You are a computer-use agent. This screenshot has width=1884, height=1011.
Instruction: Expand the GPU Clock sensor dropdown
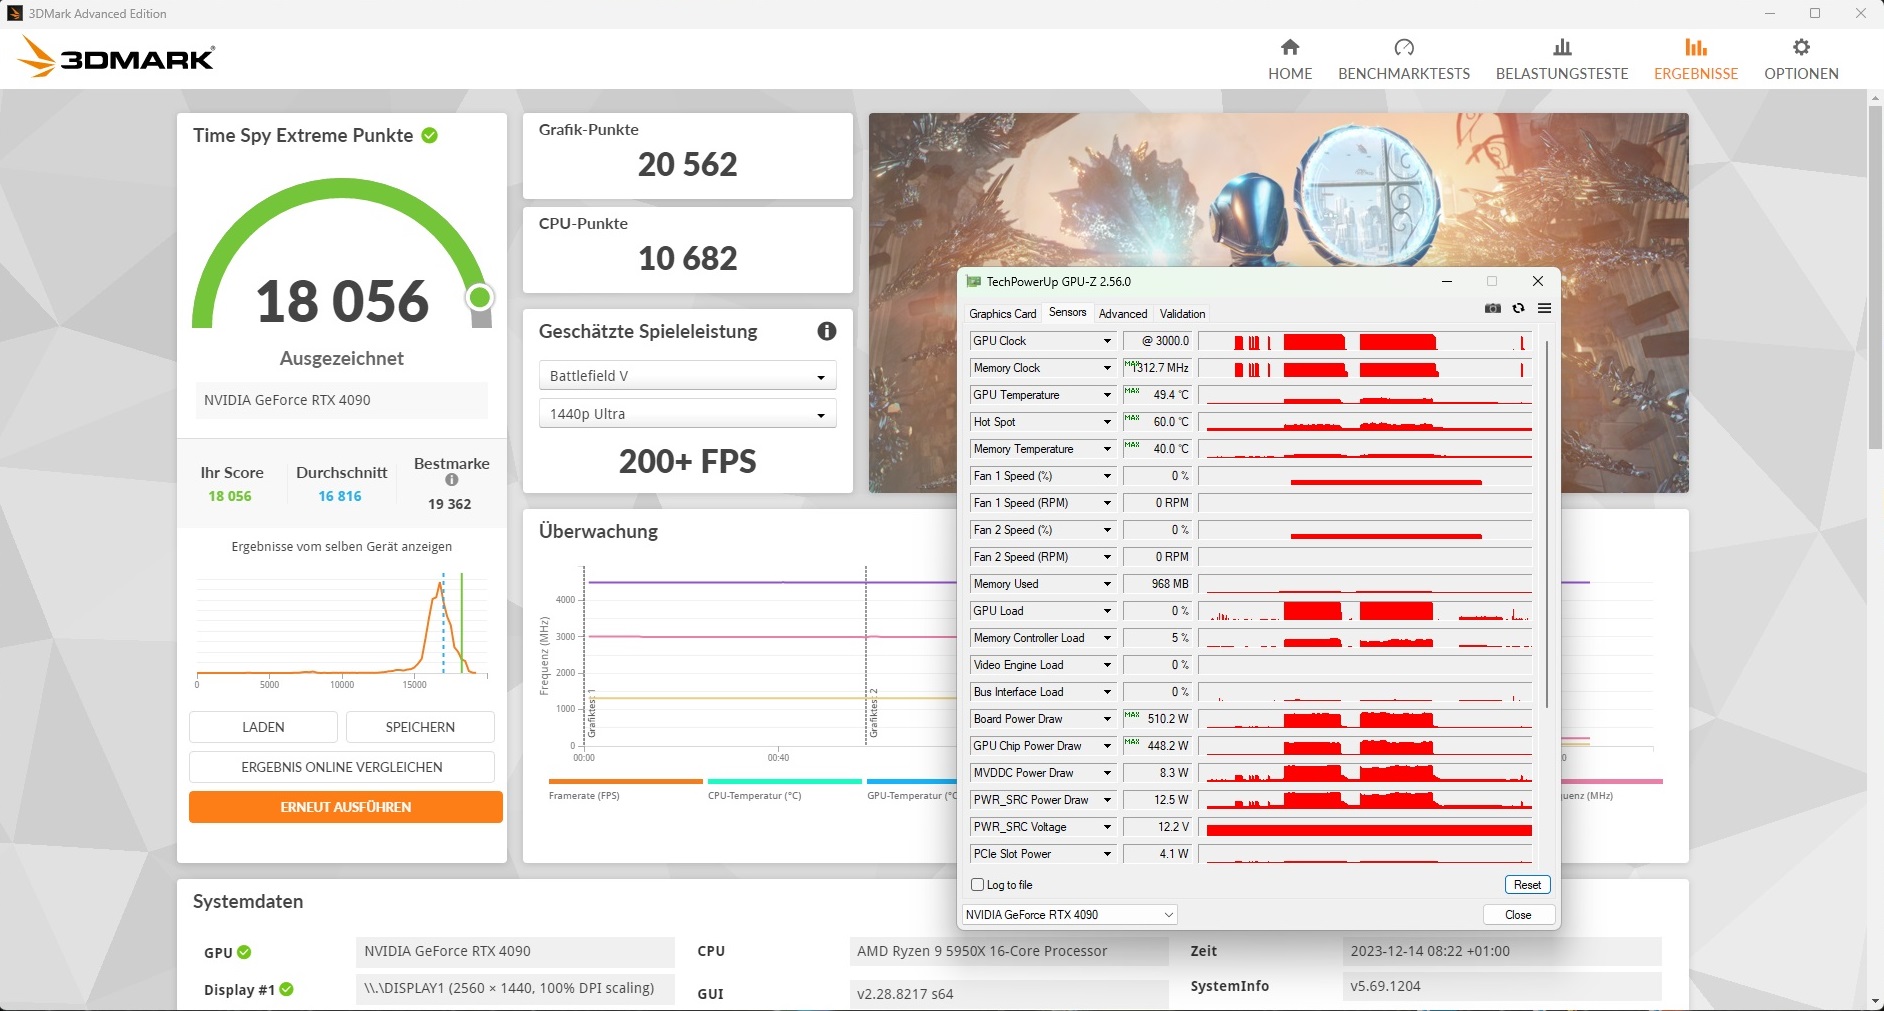click(1107, 341)
